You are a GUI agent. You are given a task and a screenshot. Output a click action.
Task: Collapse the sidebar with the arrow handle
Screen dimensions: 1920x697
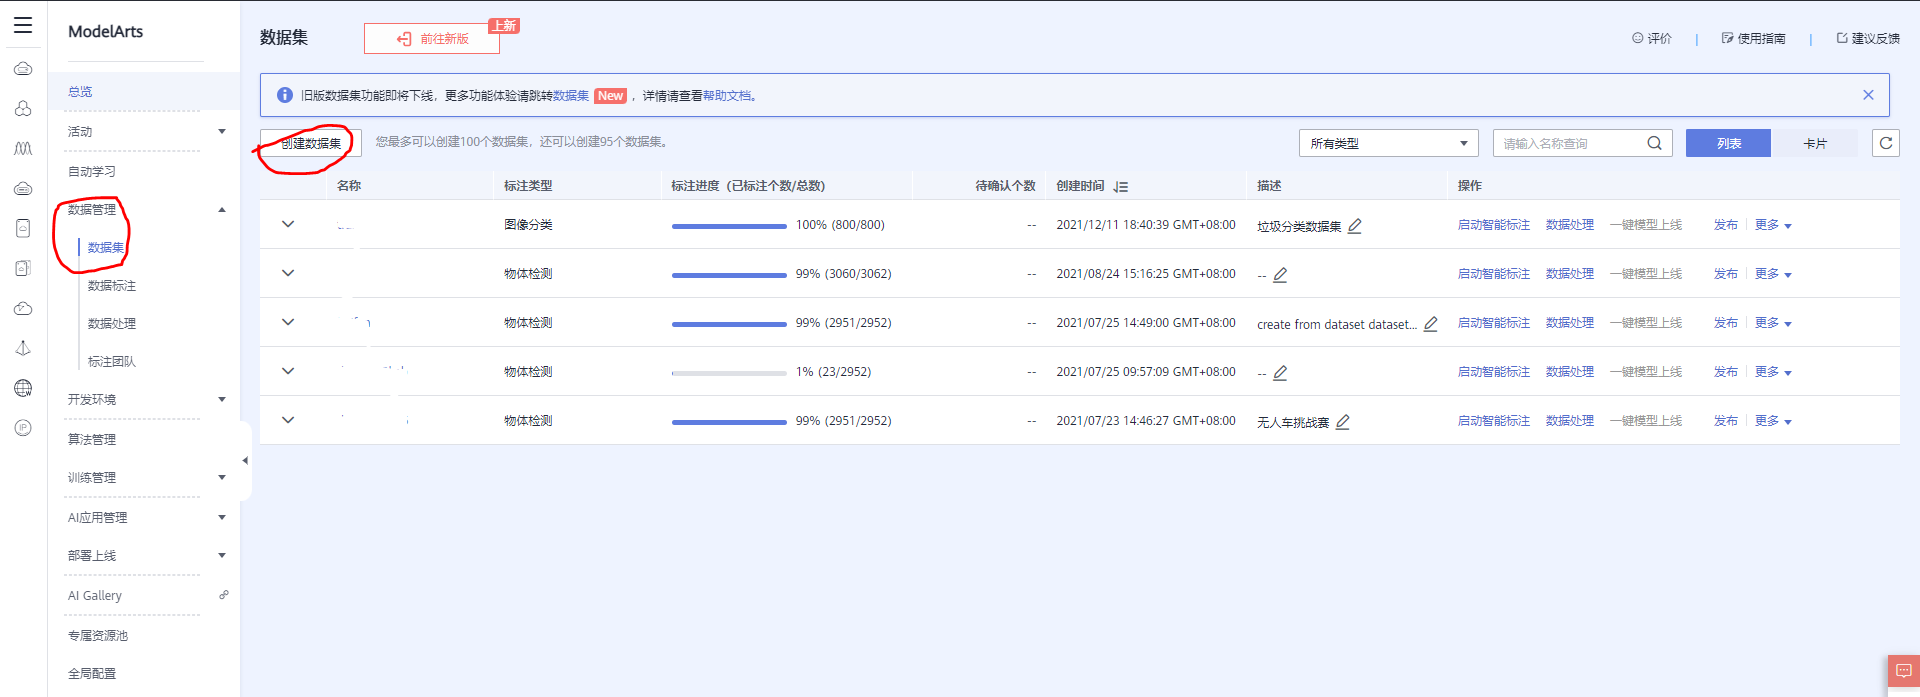245,461
